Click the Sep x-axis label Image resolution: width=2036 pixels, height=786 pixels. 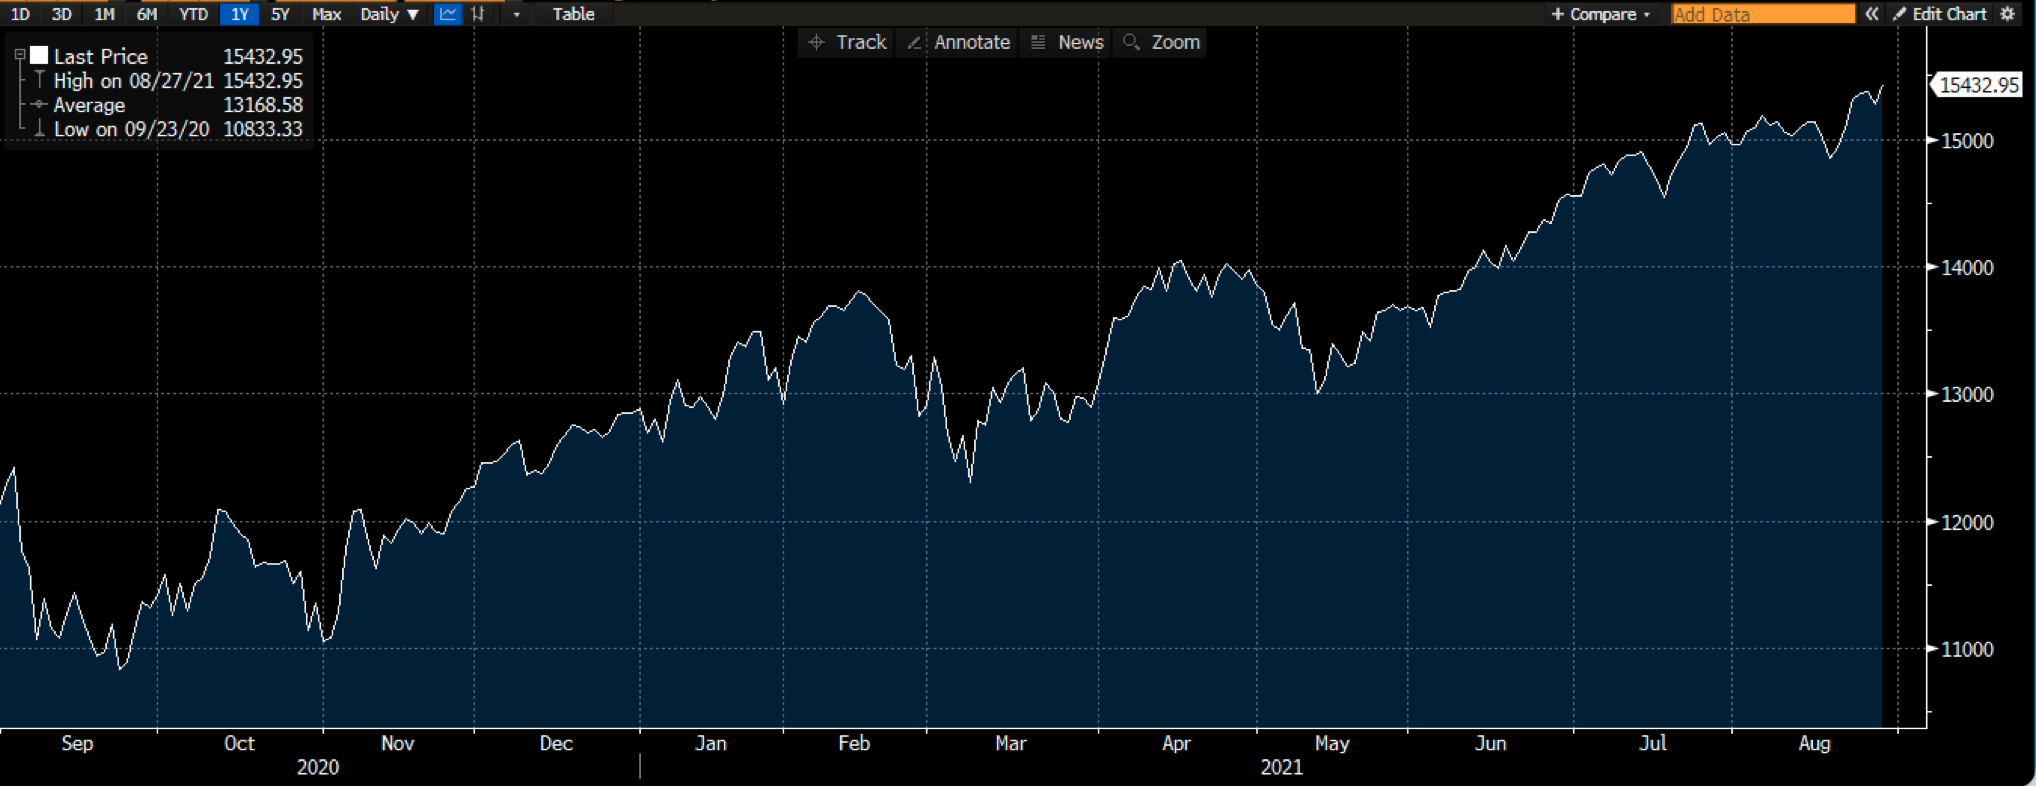77,743
